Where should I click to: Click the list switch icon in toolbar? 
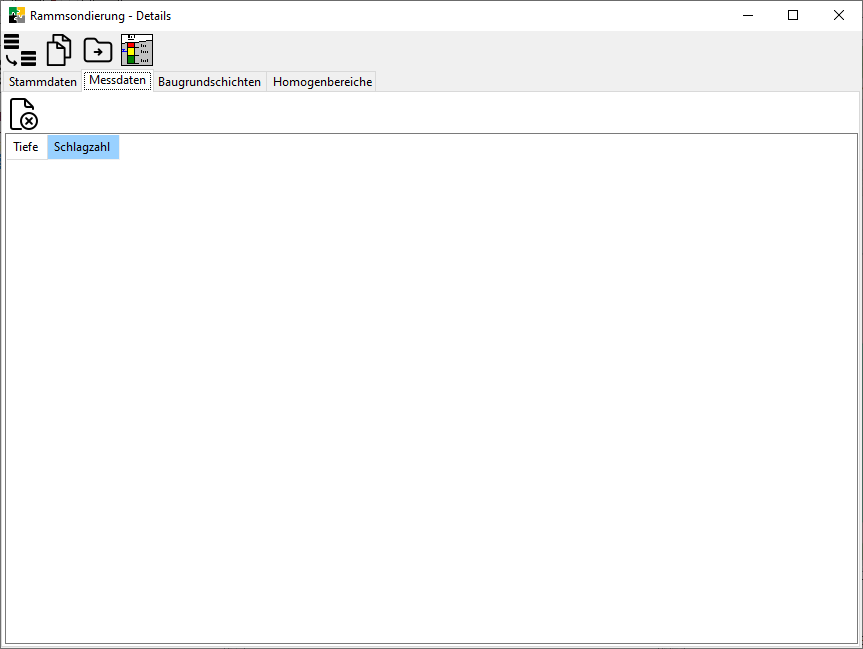pos(19,50)
